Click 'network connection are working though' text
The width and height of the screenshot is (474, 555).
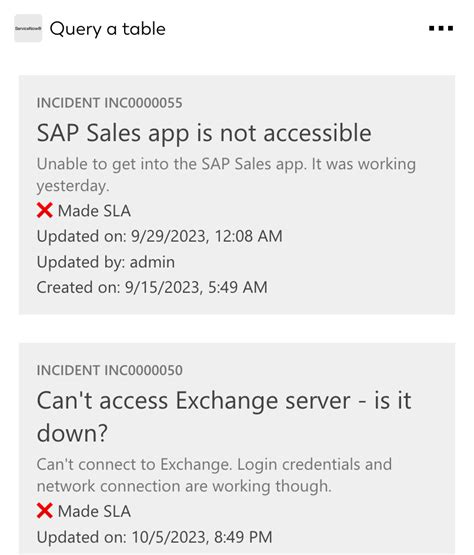tap(184, 486)
